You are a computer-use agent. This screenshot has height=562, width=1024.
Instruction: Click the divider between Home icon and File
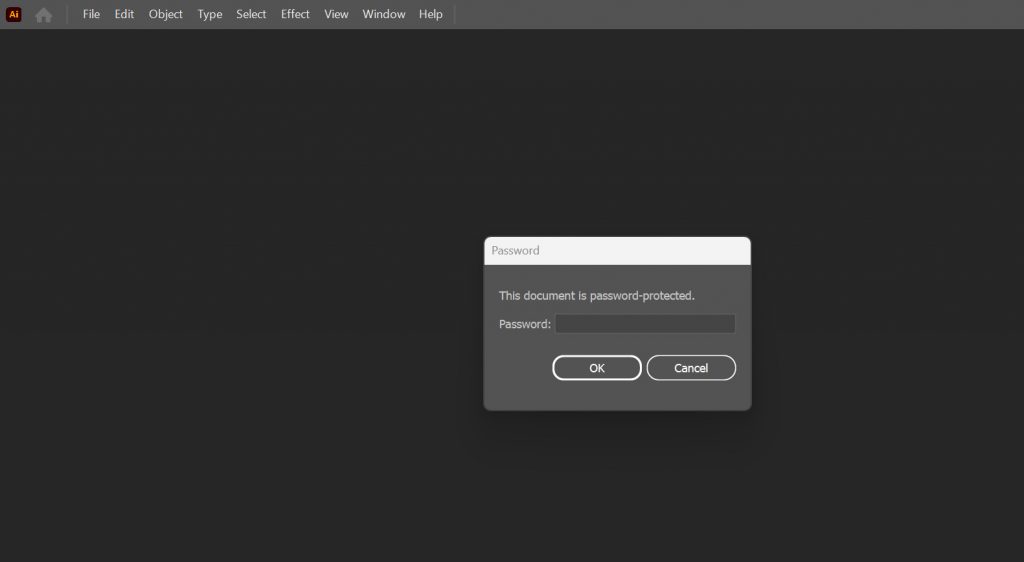point(68,14)
